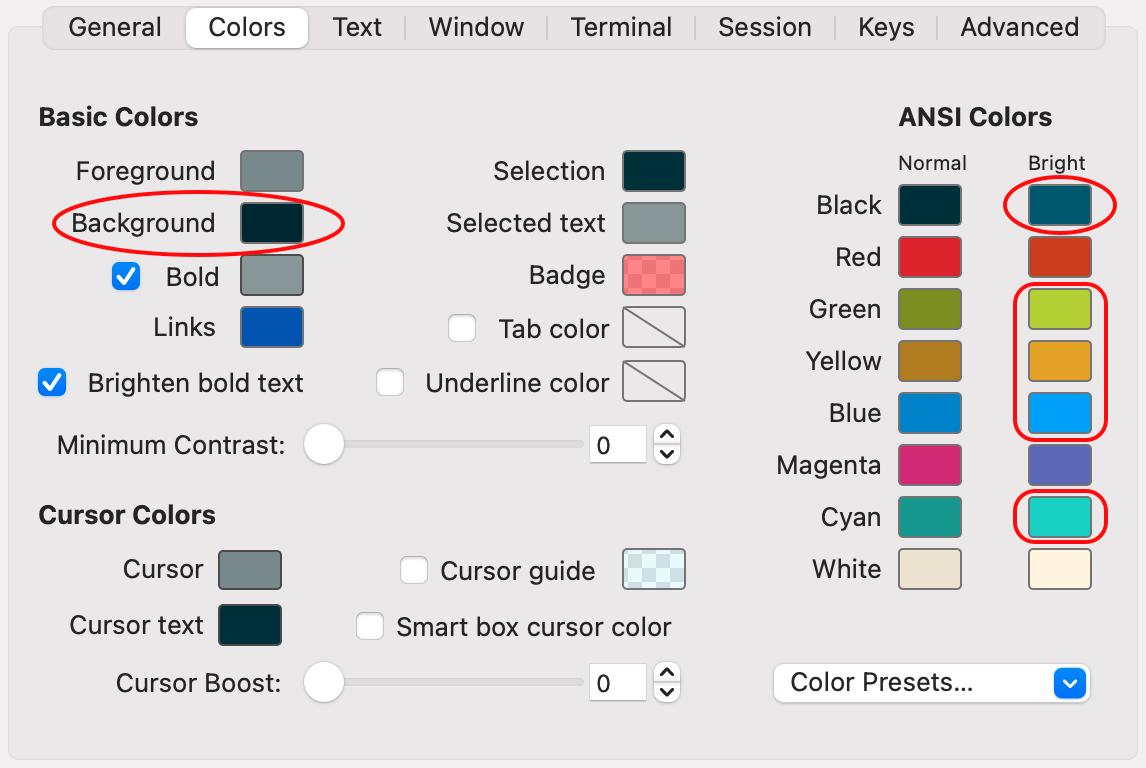This screenshot has width=1146, height=768.
Task: Open the Color Presets dropdown
Action: [x=932, y=683]
